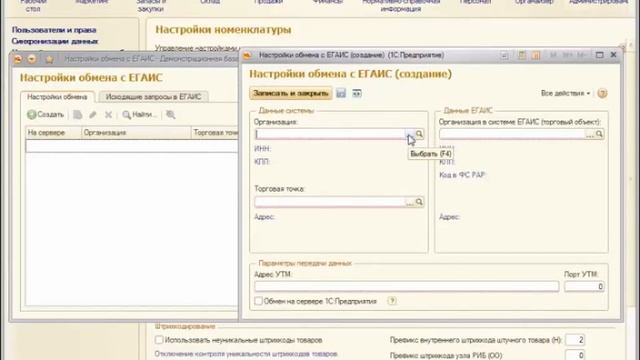Viewport: 640px width, 360px height.
Task: Save the record with the floppy disk icon
Action: (x=341, y=93)
